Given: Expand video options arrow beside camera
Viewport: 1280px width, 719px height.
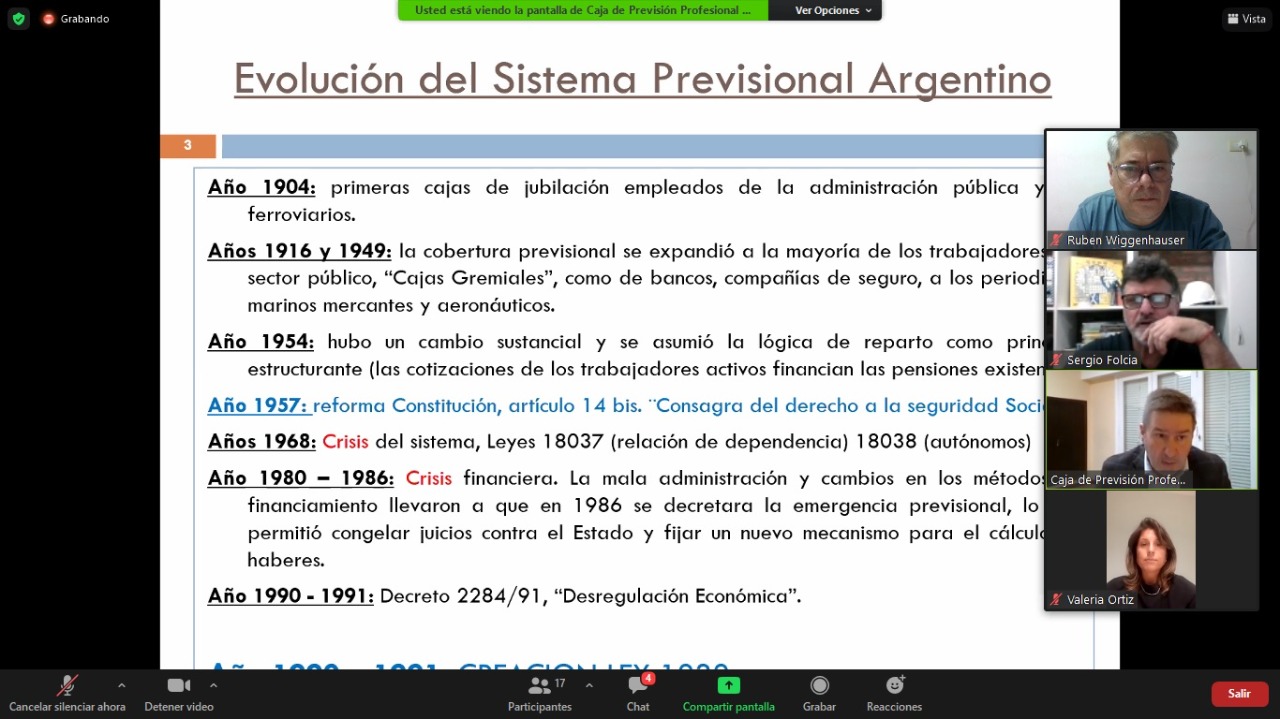Looking at the screenshot, I should pyautogui.click(x=213, y=685).
